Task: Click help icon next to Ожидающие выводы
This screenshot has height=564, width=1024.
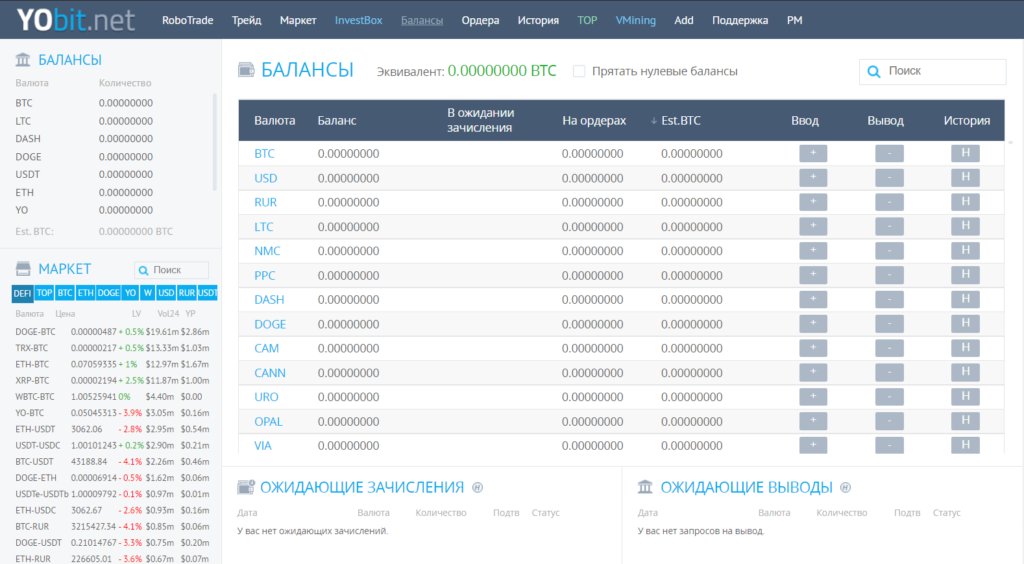Action: [845, 488]
